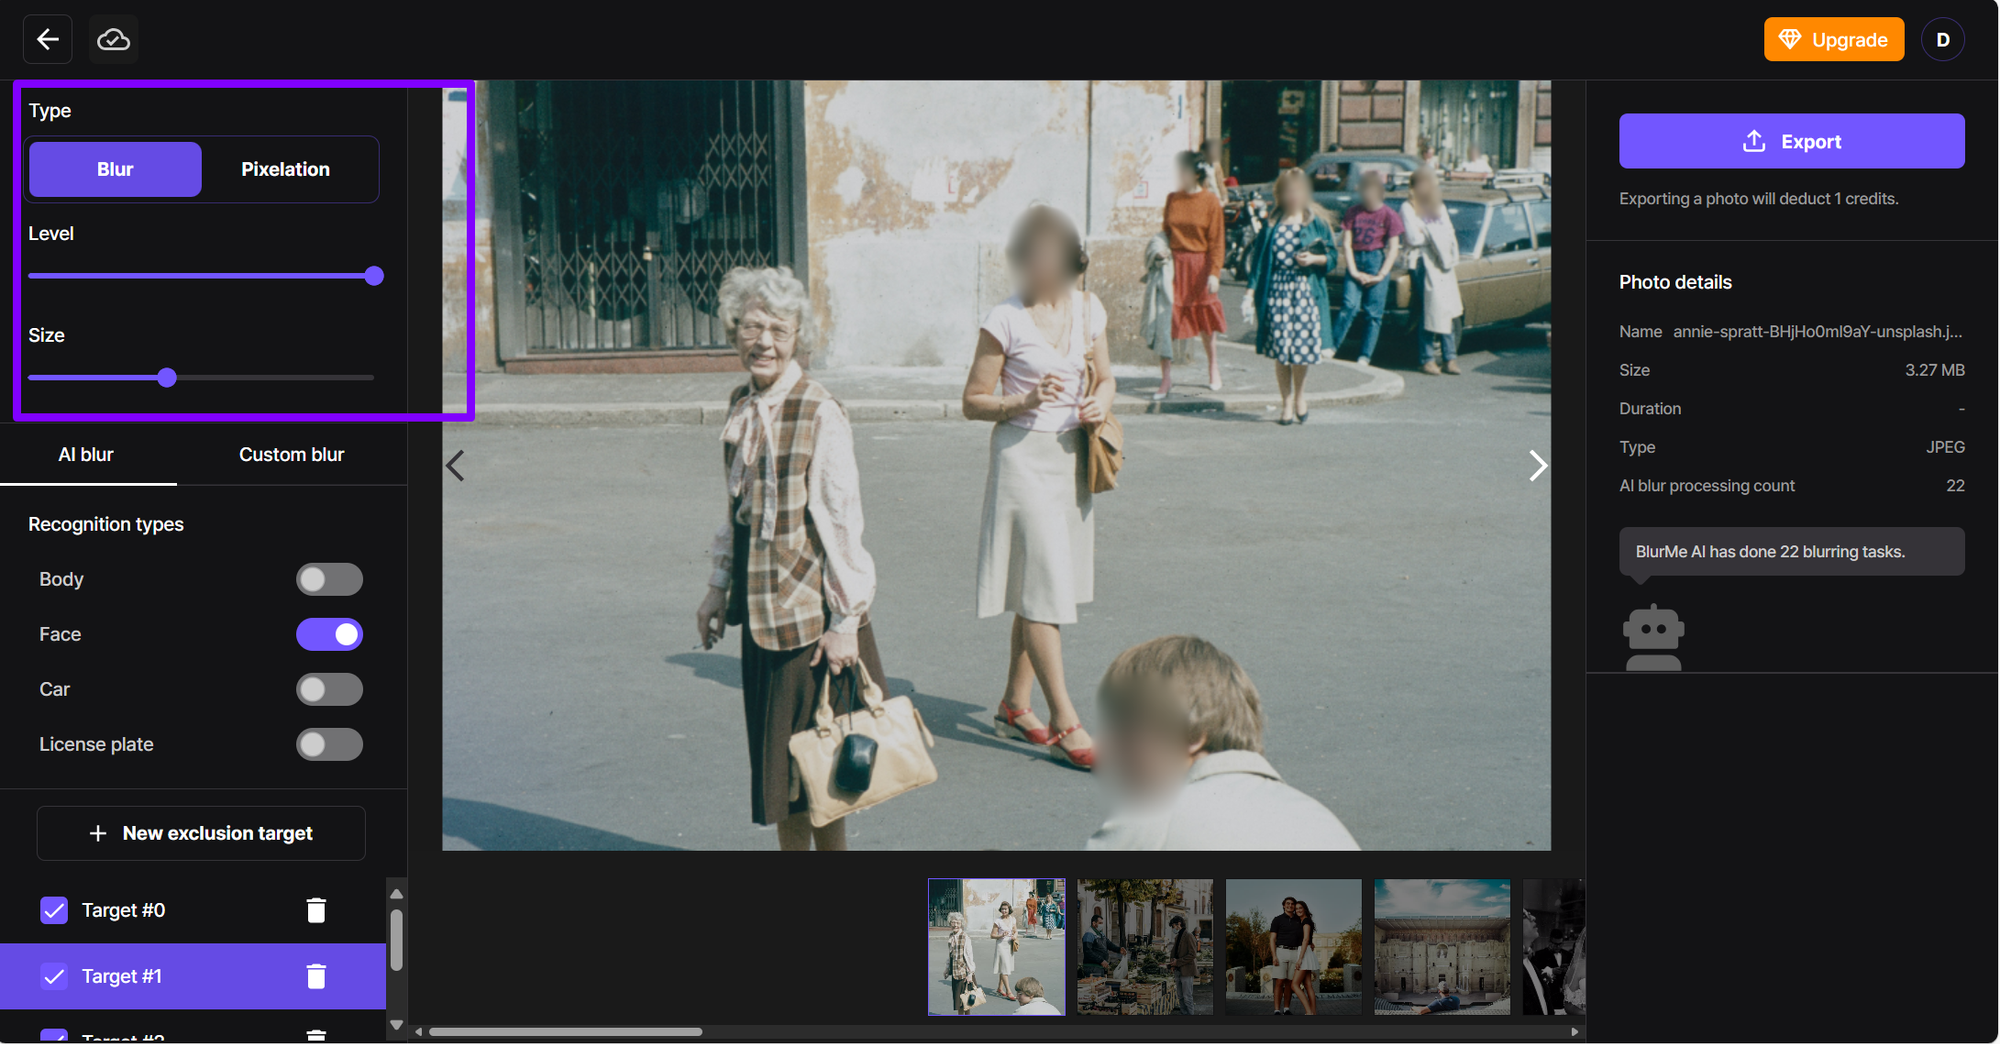Click target list vertical scrollbar
Viewport: 2000px width, 1044px height.
click(x=396, y=940)
